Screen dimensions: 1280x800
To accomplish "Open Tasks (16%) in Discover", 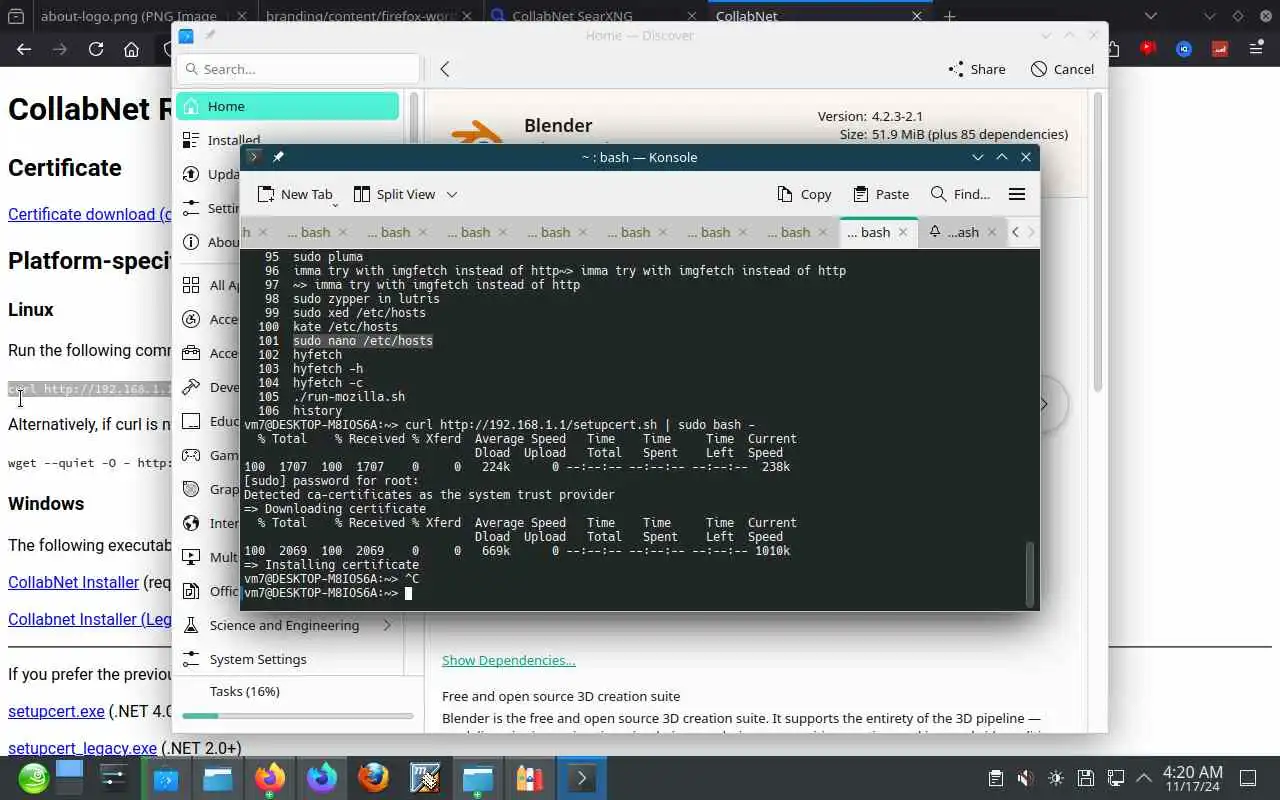I will [245, 691].
